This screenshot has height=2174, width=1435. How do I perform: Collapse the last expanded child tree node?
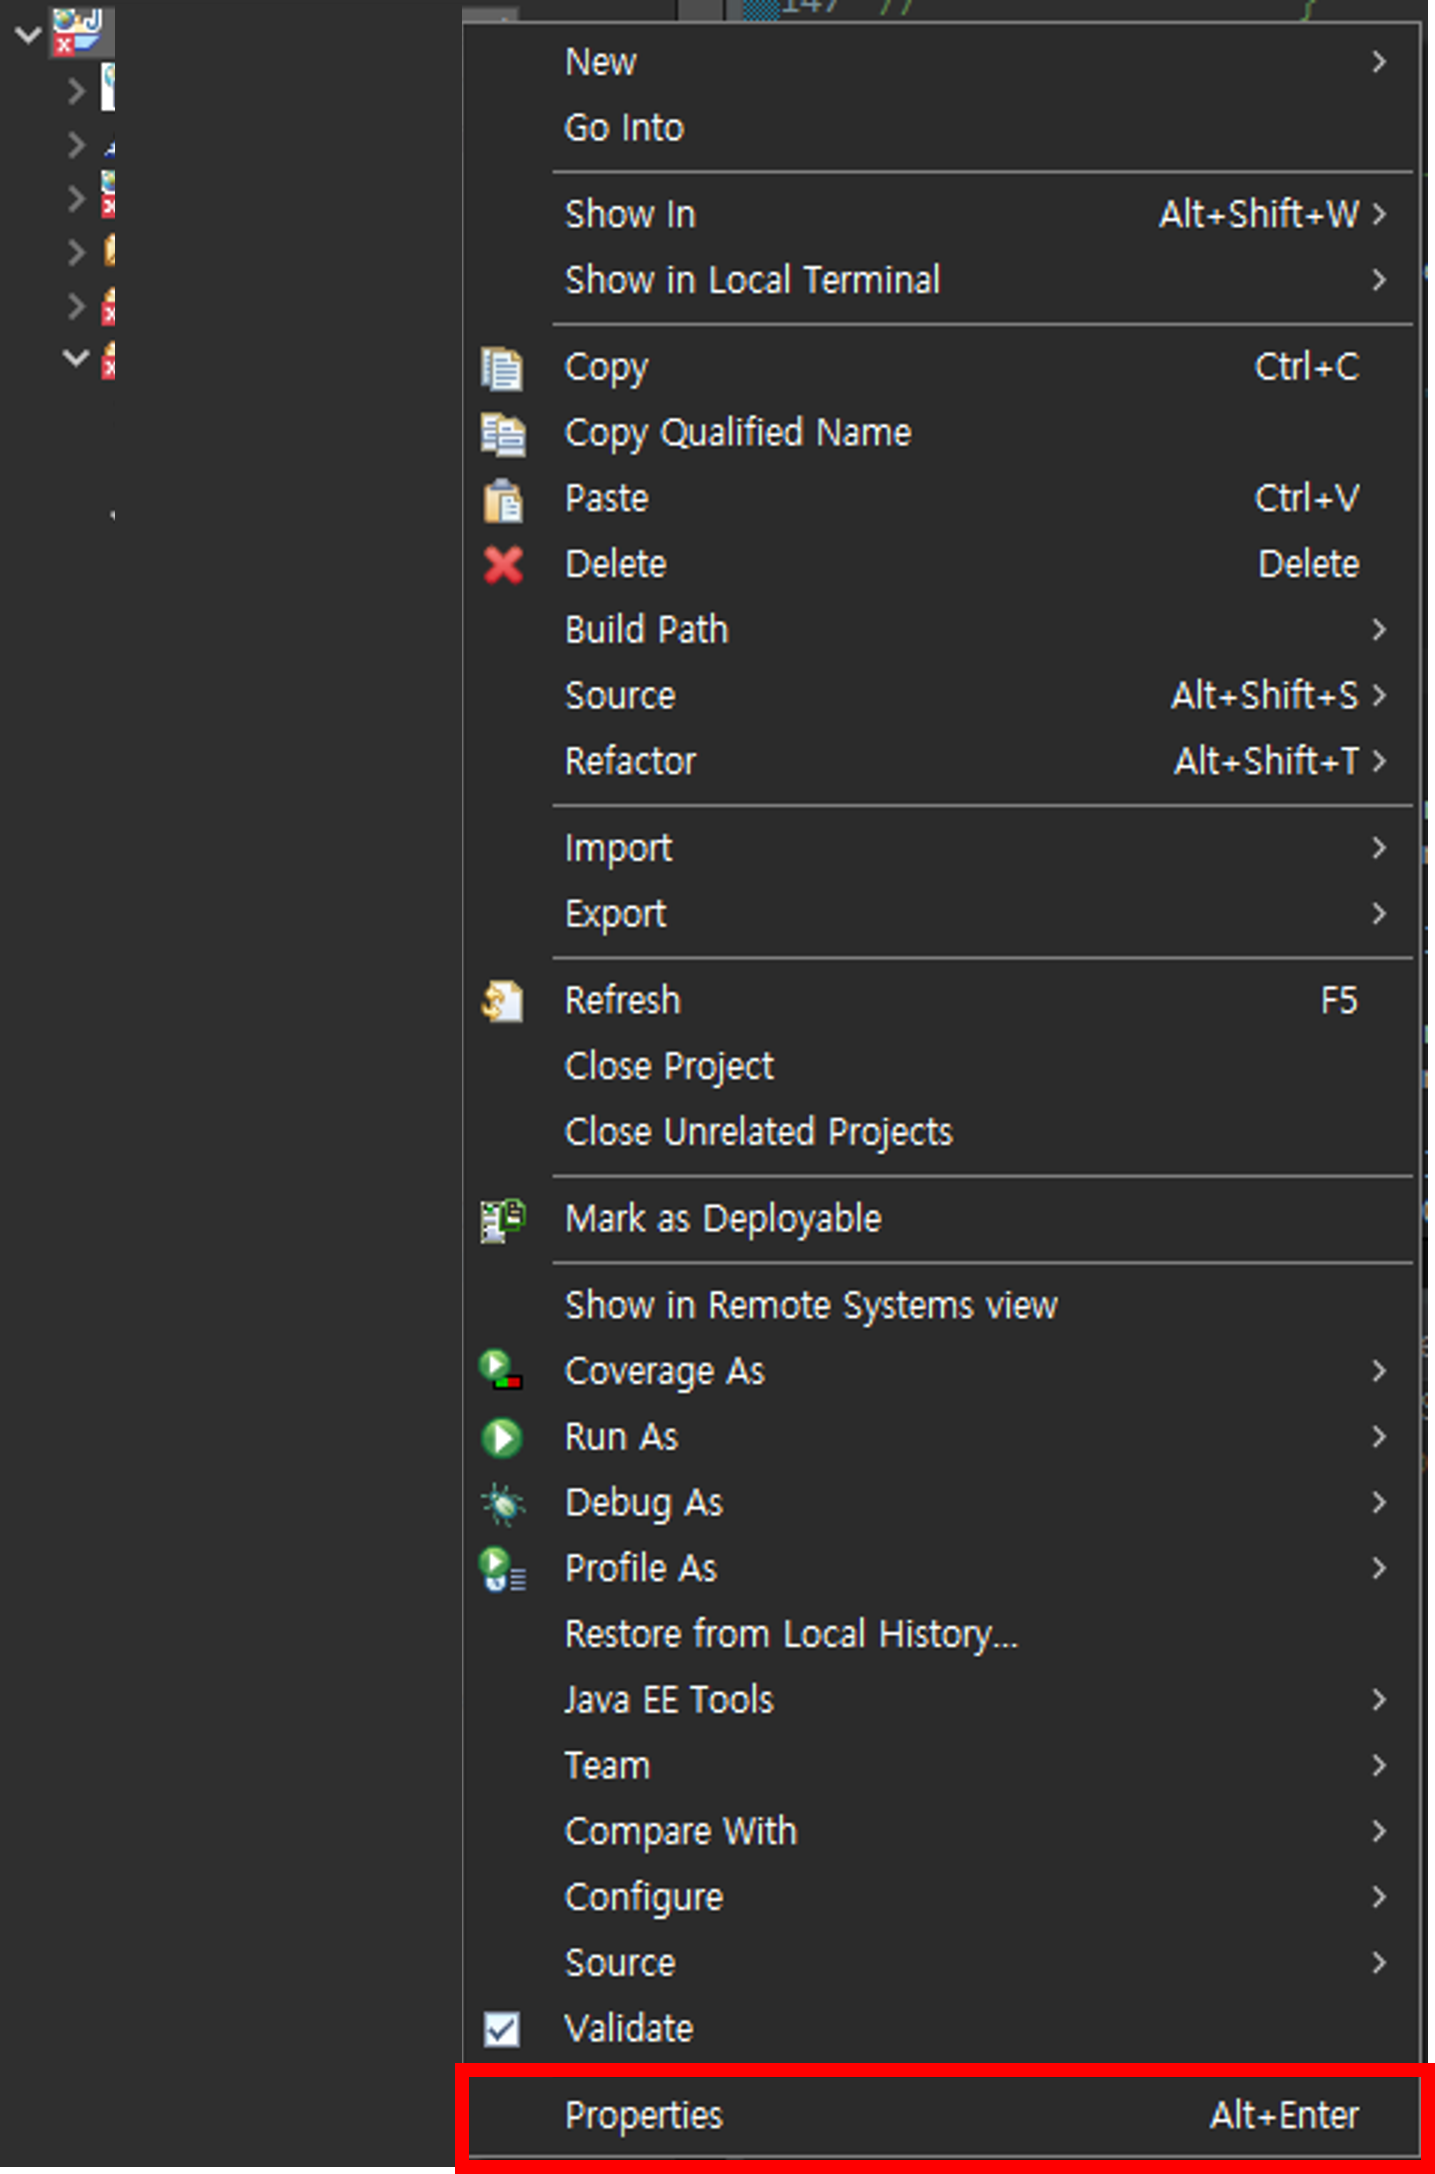[76, 357]
